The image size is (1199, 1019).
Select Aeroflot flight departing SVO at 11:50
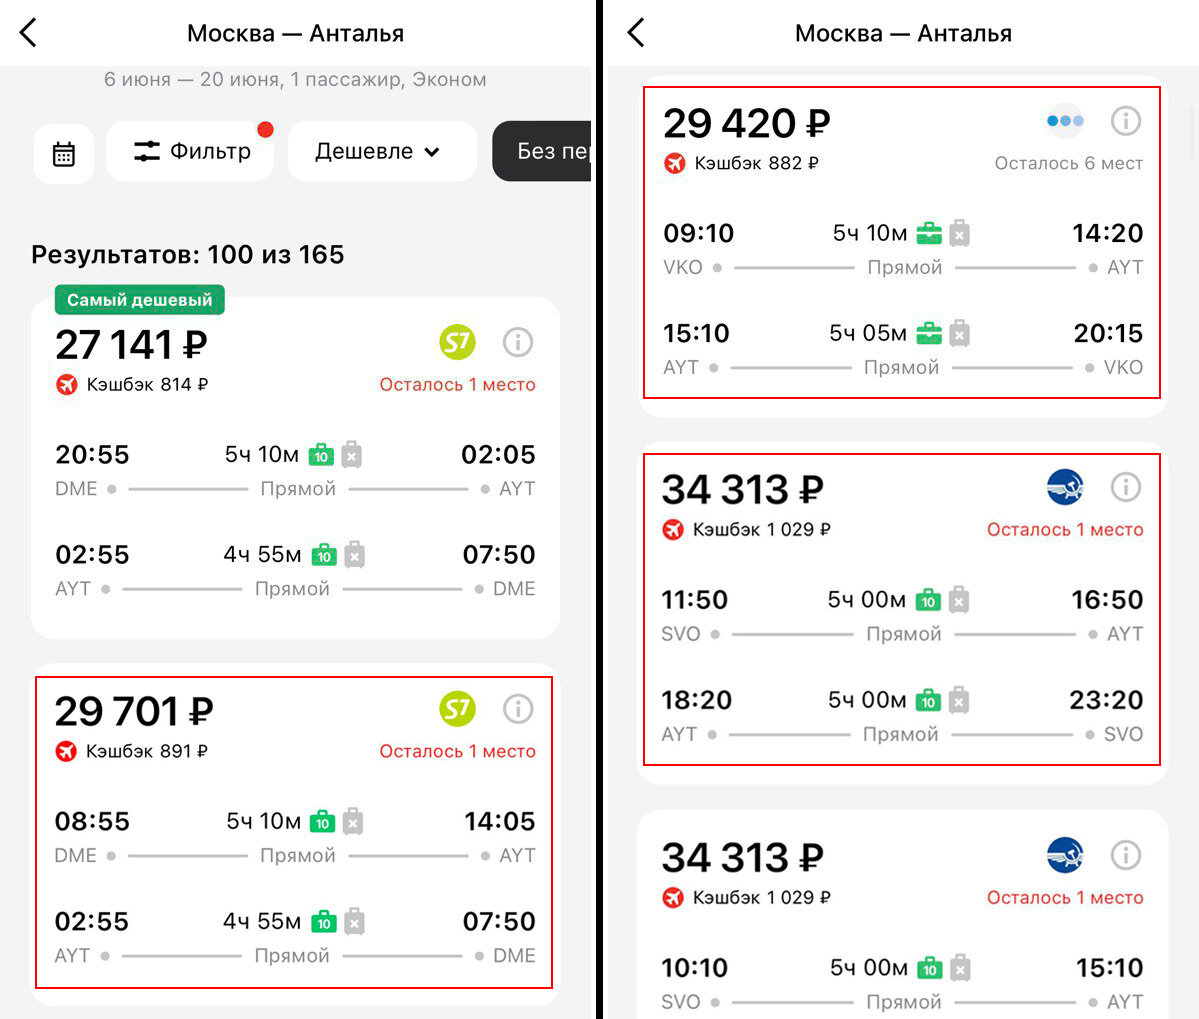(x=902, y=609)
